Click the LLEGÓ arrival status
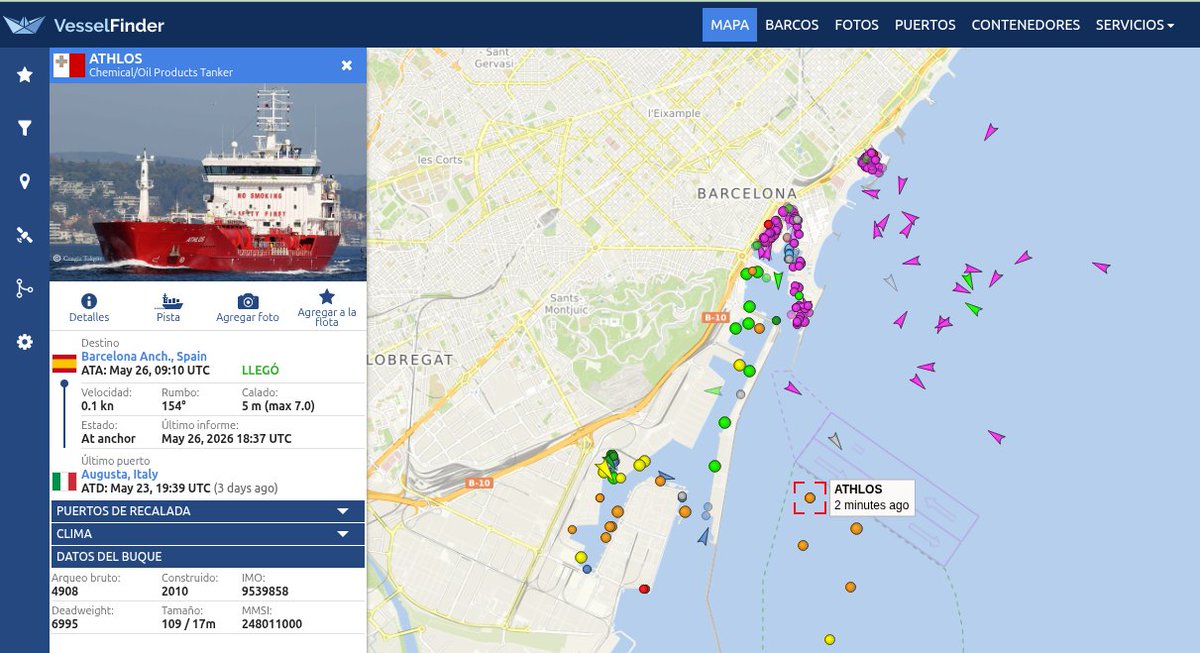 click(x=261, y=370)
